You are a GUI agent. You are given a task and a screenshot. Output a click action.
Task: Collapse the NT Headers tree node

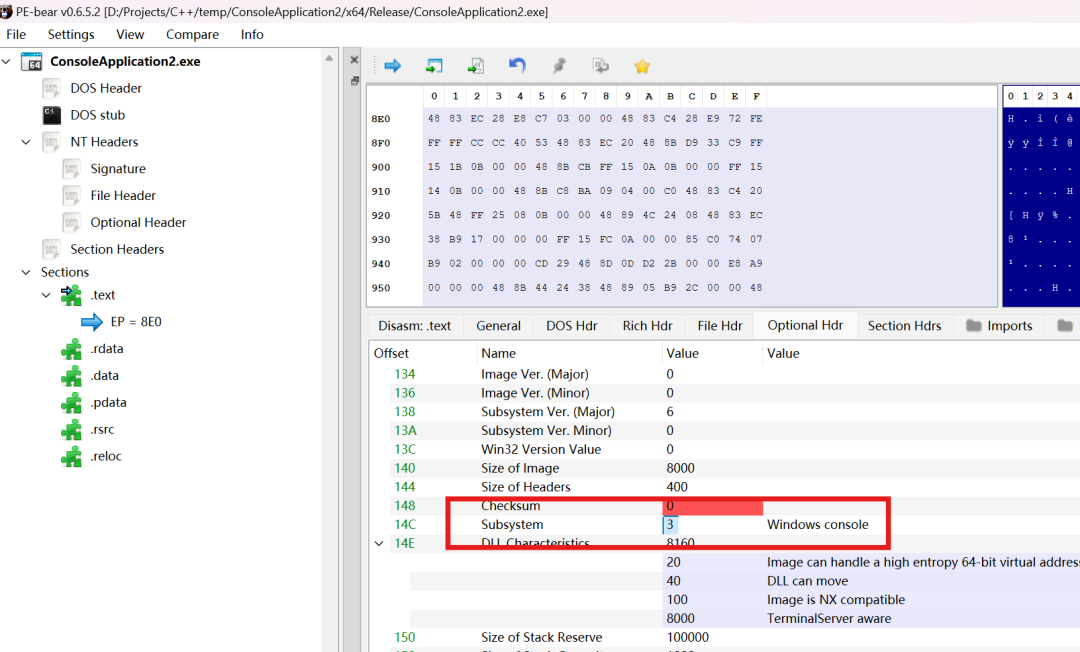26,142
